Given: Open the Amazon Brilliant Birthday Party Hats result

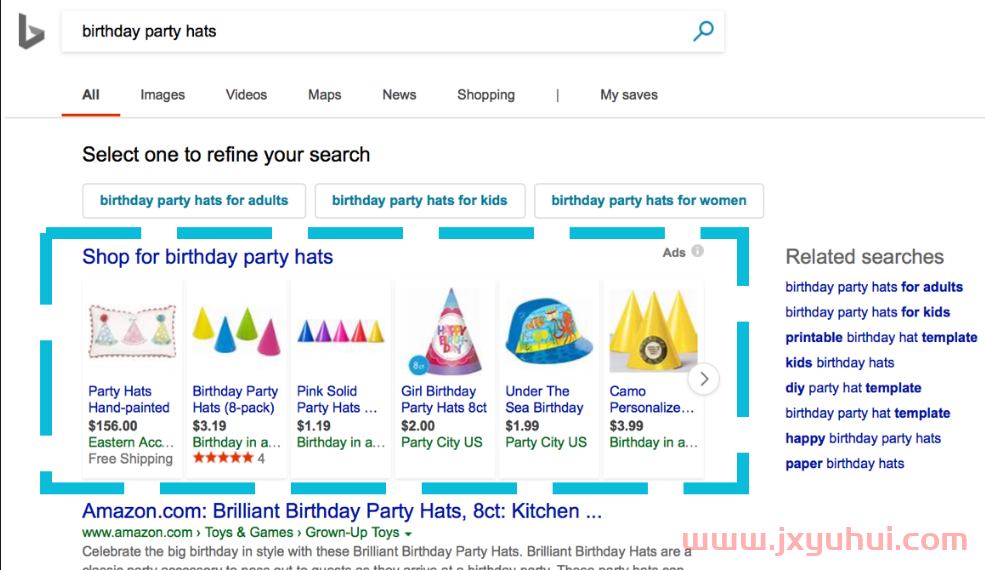Looking at the screenshot, I should [x=342, y=511].
